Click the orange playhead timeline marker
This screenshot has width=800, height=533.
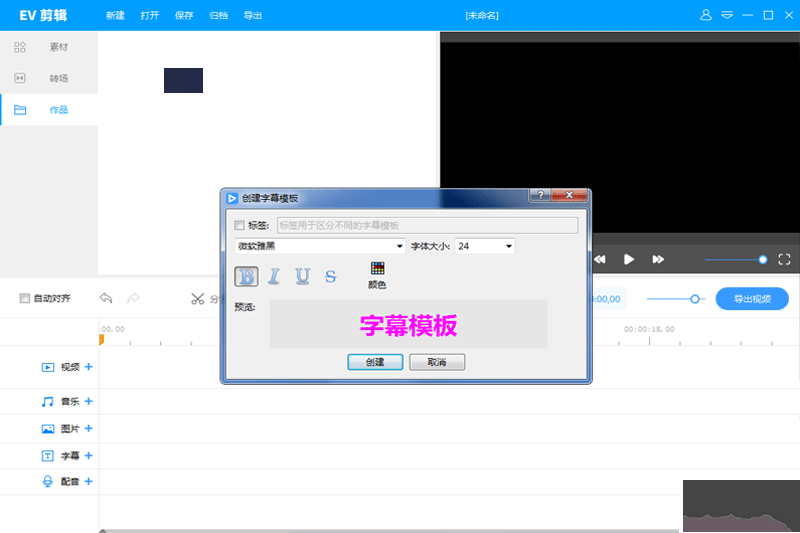102,339
